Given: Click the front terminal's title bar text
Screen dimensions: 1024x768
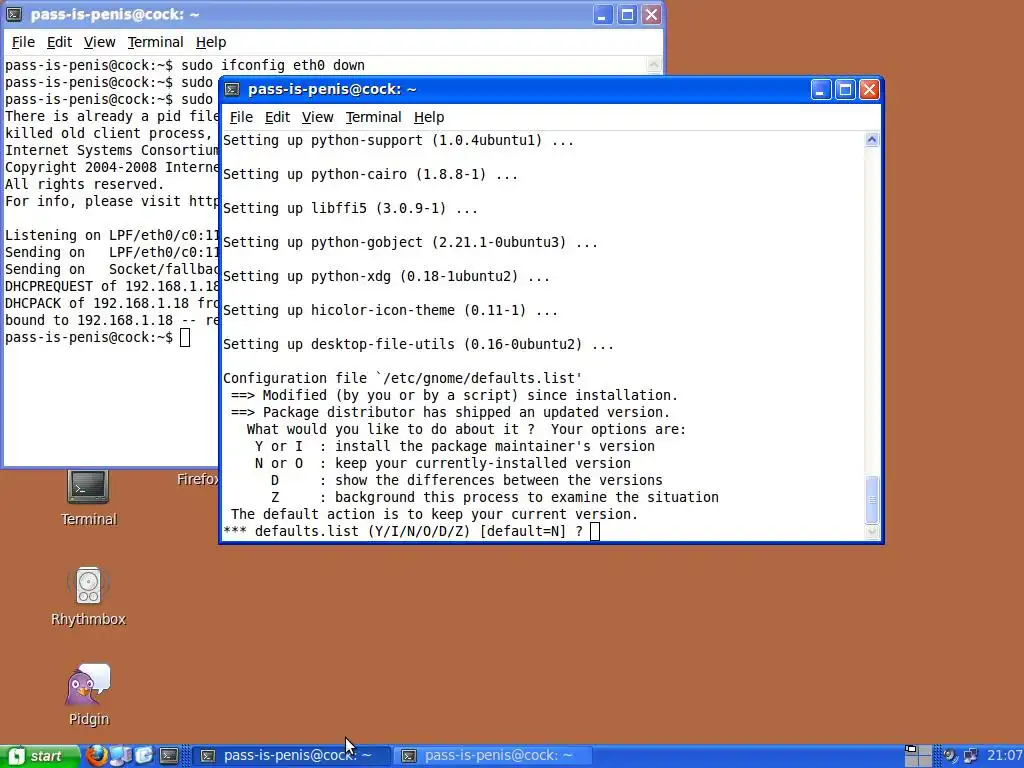Looking at the screenshot, I should pos(332,89).
